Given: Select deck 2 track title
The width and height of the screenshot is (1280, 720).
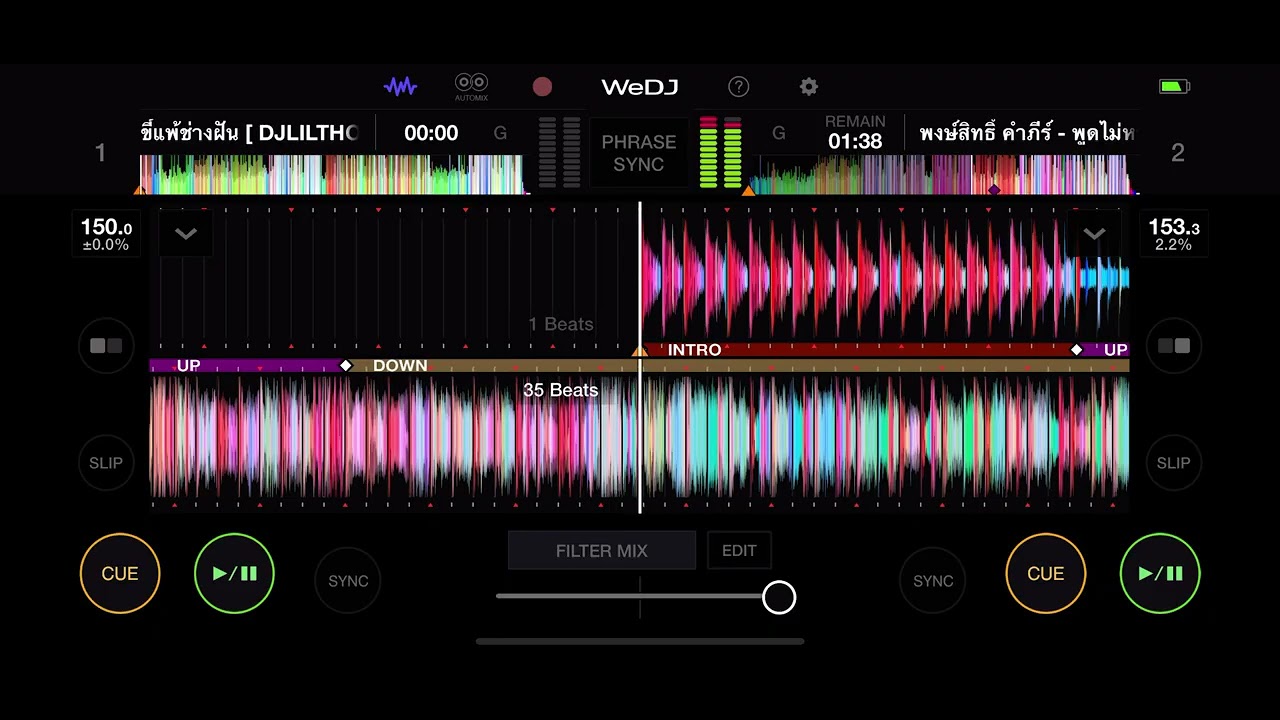Looking at the screenshot, I should tap(1026, 133).
